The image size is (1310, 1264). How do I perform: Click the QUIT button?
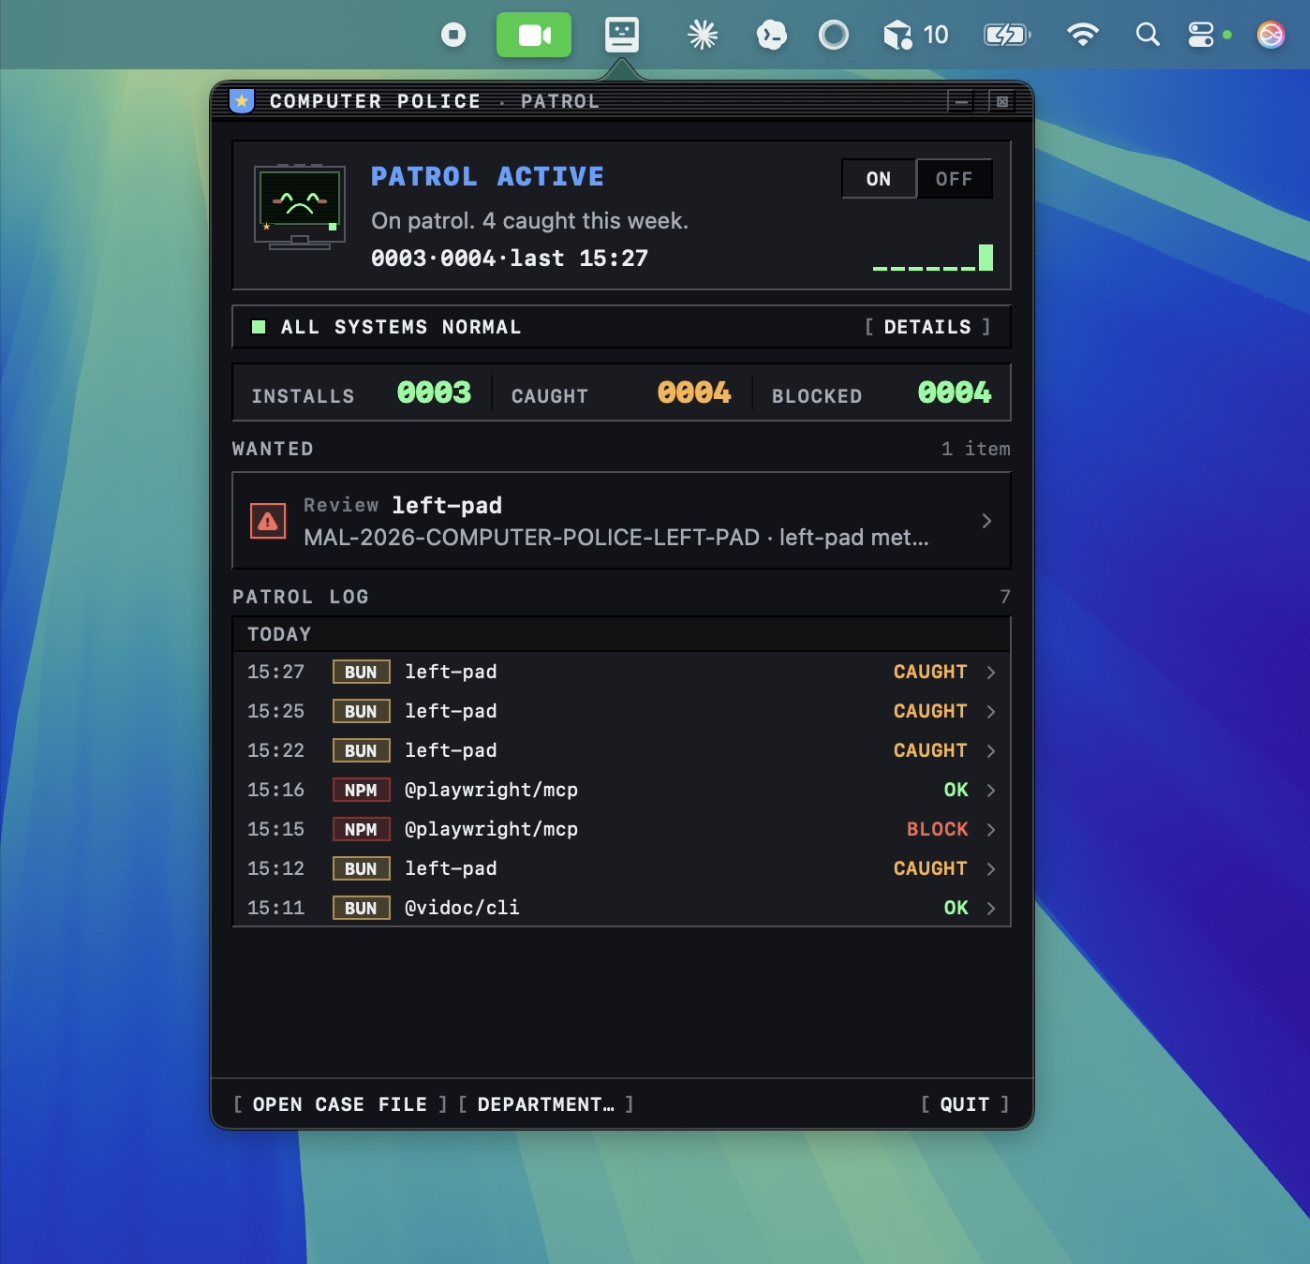(965, 1104)
